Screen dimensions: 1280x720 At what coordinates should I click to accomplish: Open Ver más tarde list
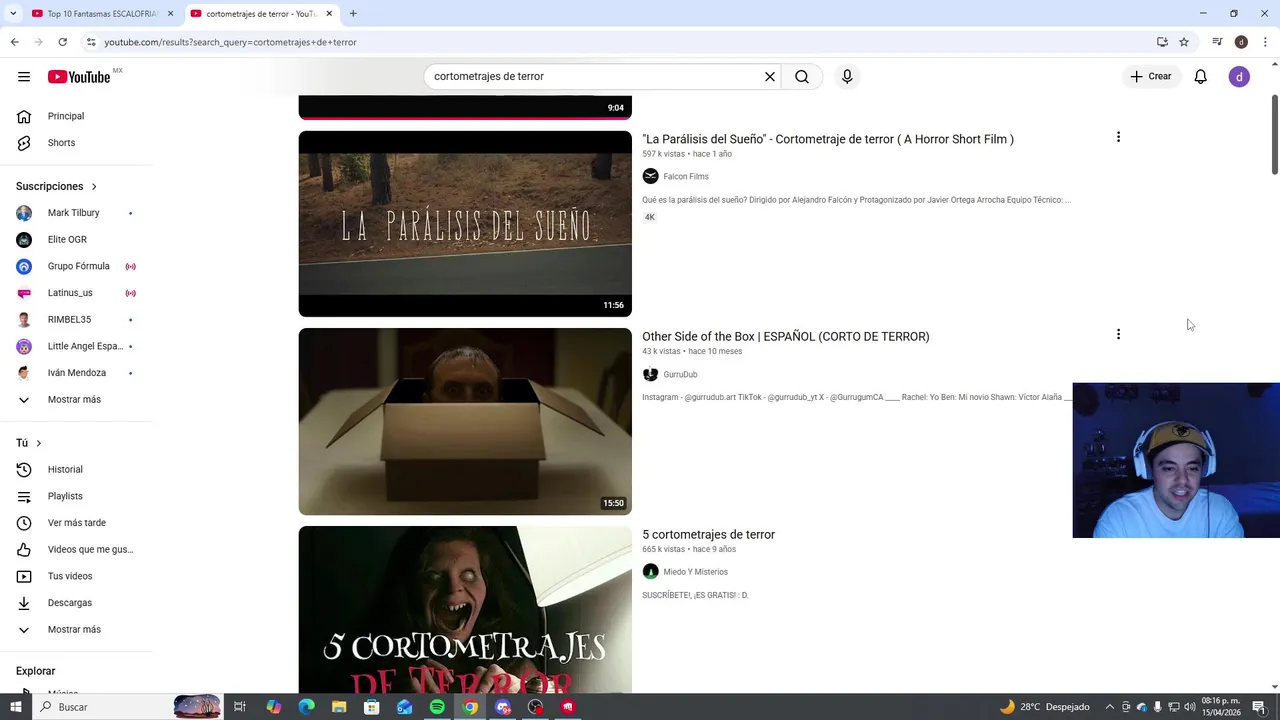[76, 523]
